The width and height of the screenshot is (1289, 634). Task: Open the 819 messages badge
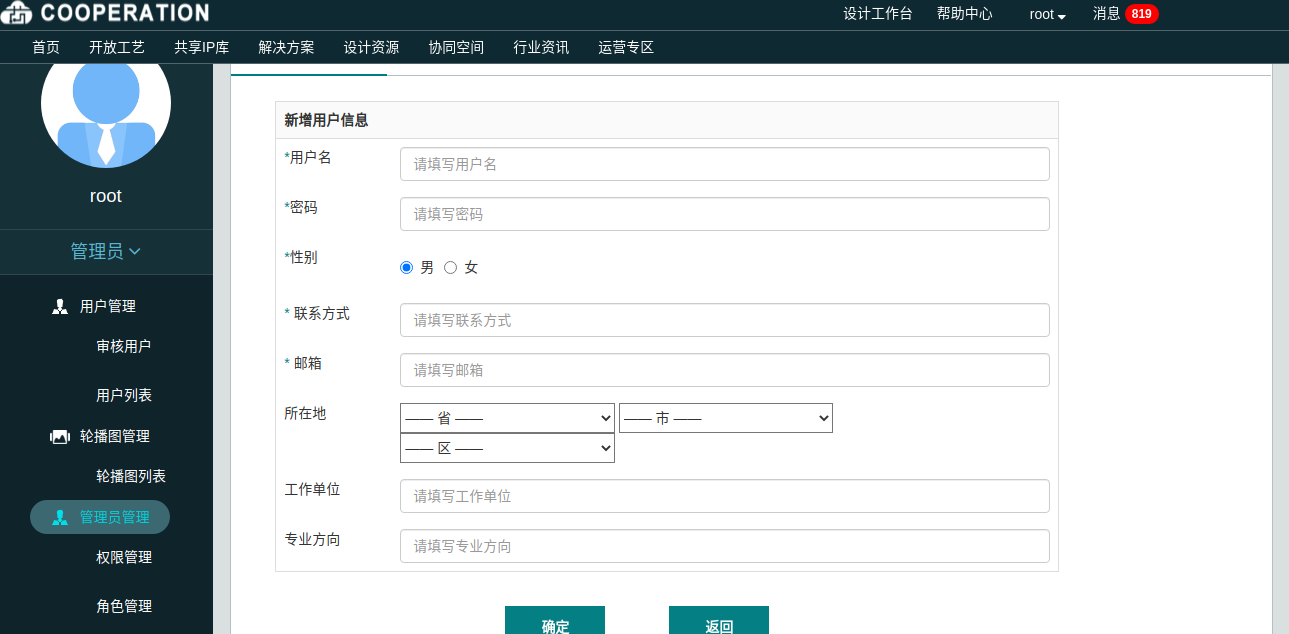1141,14
